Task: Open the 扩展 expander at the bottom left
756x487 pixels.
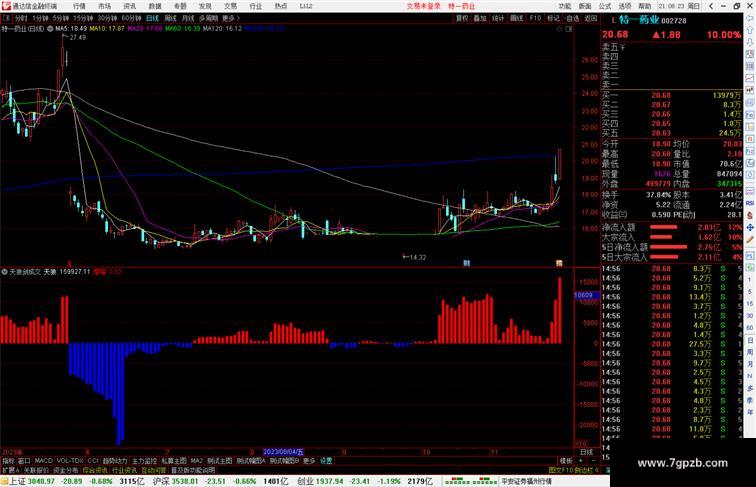Action: (10, 470)
